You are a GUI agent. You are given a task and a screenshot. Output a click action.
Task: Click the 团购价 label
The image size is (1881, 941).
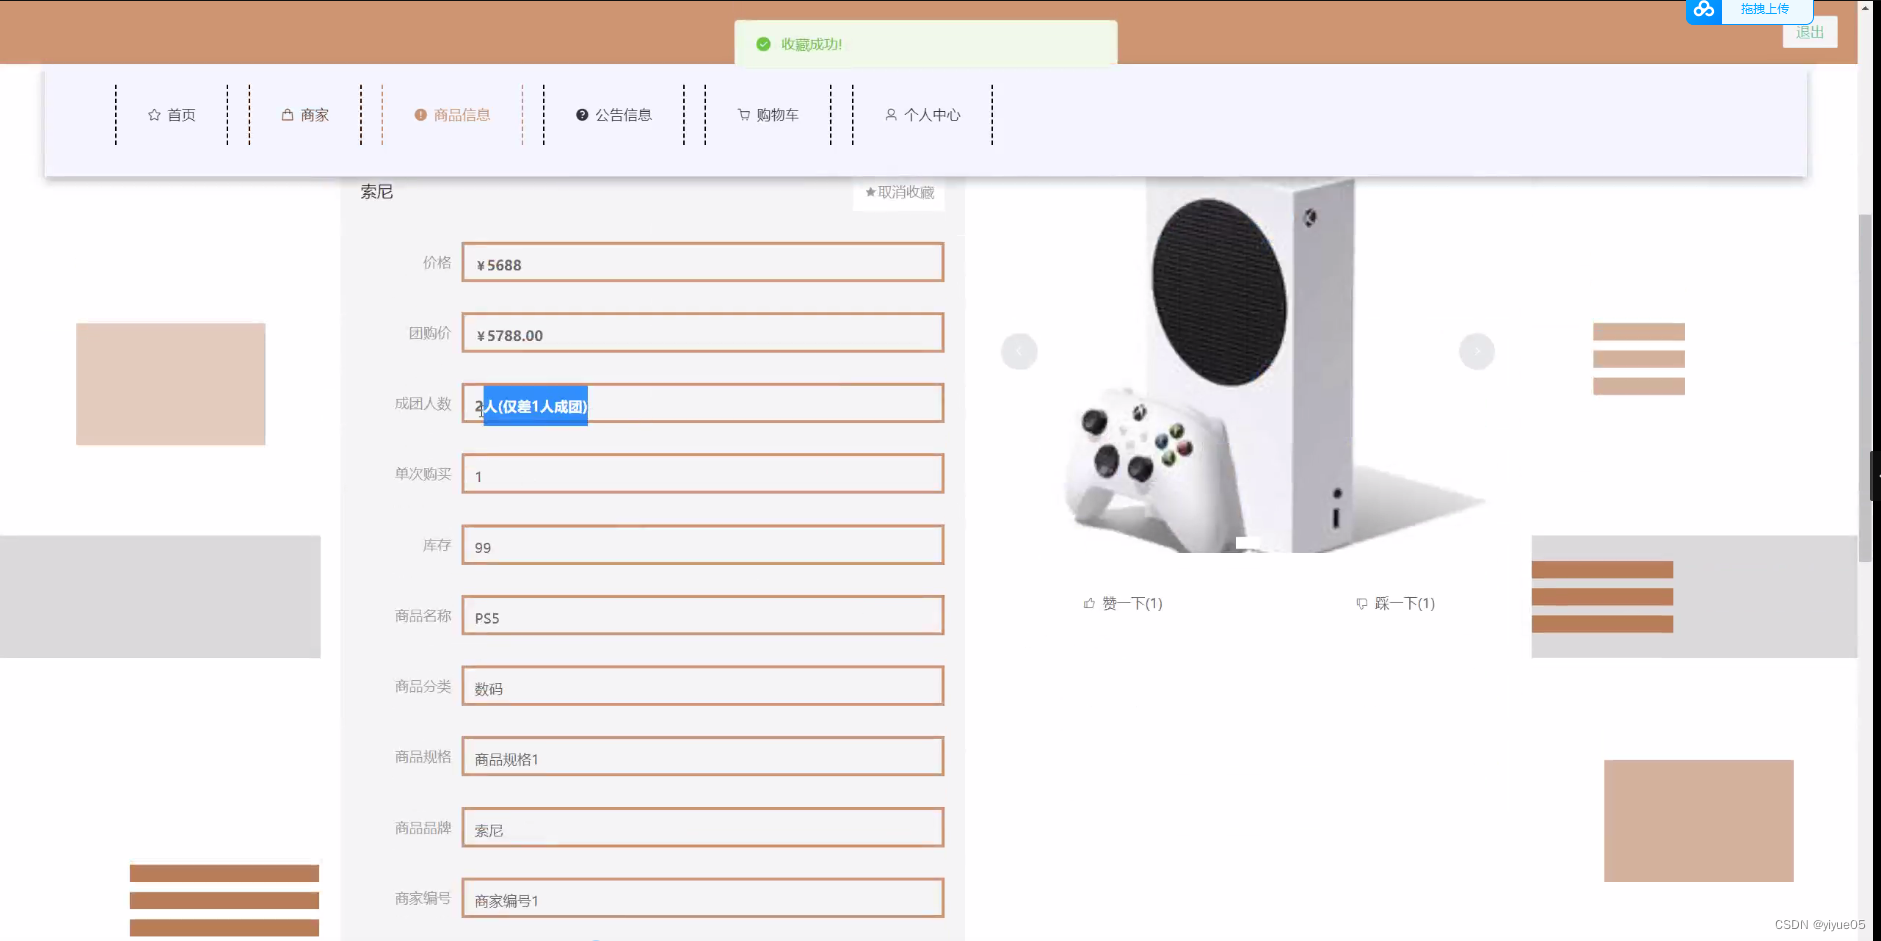(430, 333)
